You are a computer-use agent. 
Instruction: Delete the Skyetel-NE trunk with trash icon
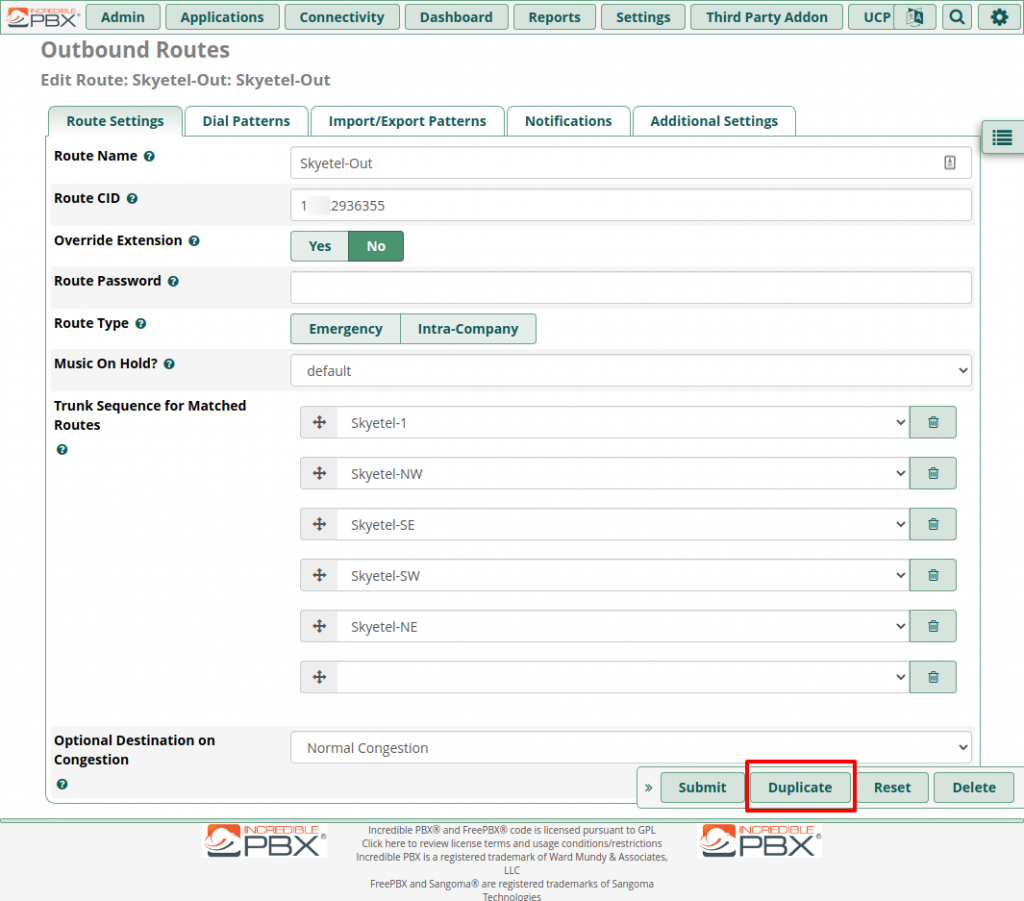click(933, 626)
